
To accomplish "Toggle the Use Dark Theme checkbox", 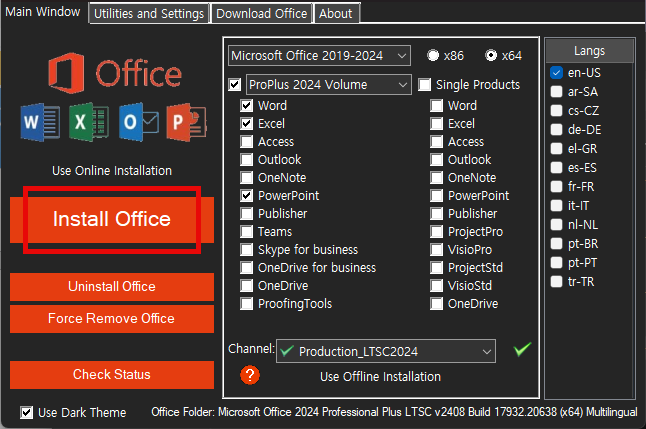I will coord(27,412).
